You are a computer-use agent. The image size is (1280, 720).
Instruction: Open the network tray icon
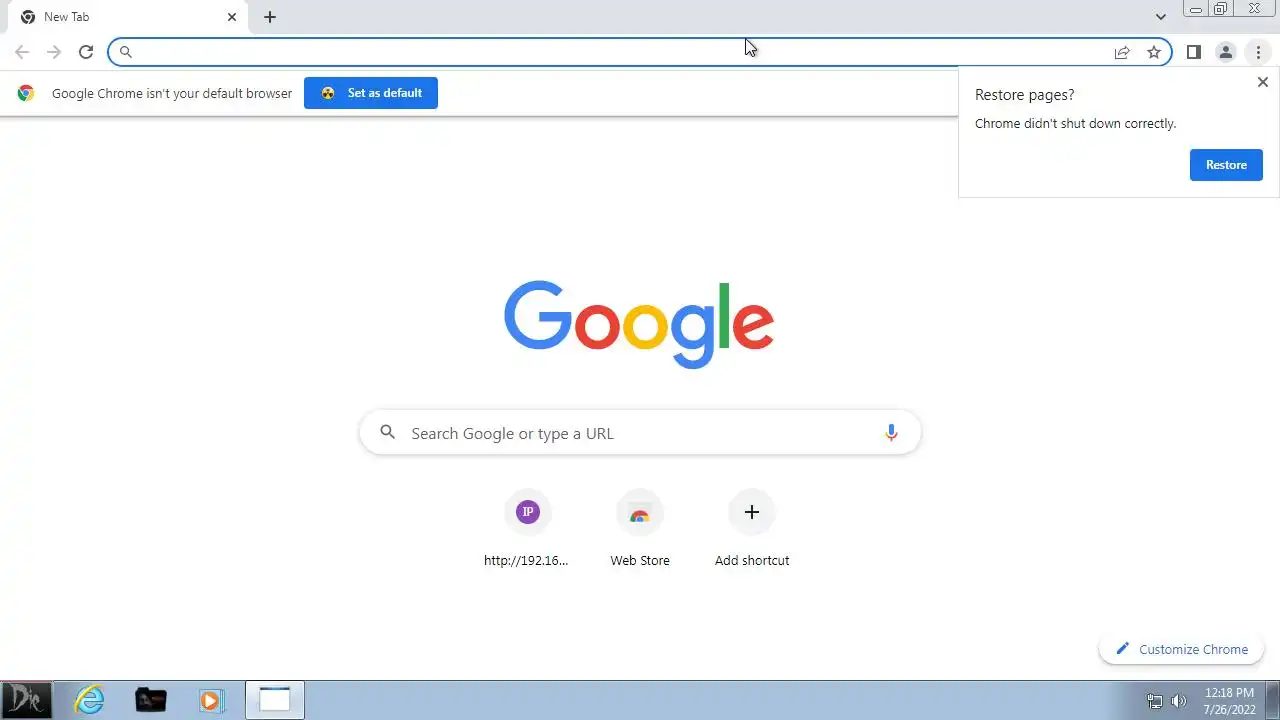click(x=1155, y=701)
